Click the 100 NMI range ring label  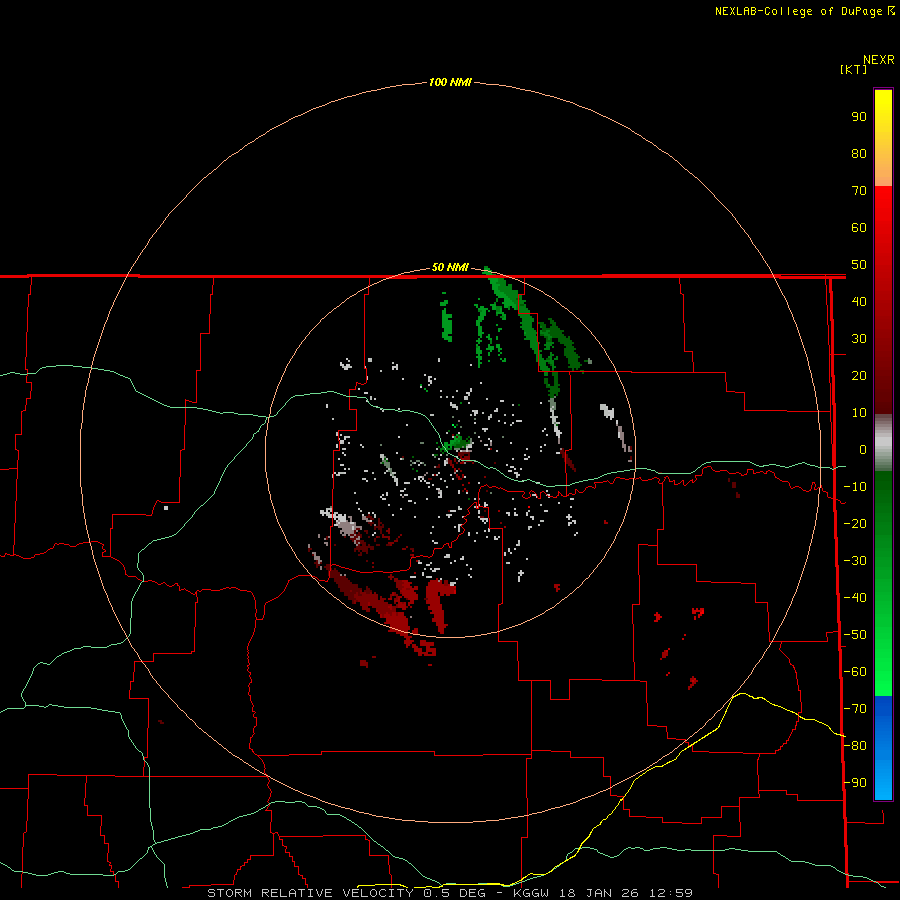tap(450, 82)
